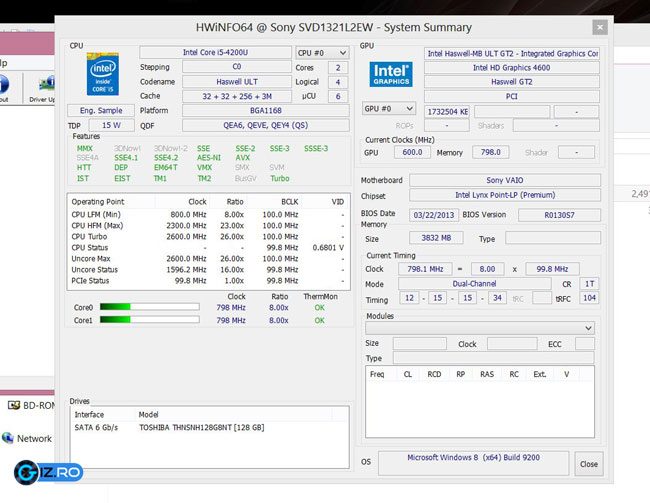Image resolution: width=650 pixels, height=503 pixels.
Task: Click the PCI bus field
Action: pos(512,96)
